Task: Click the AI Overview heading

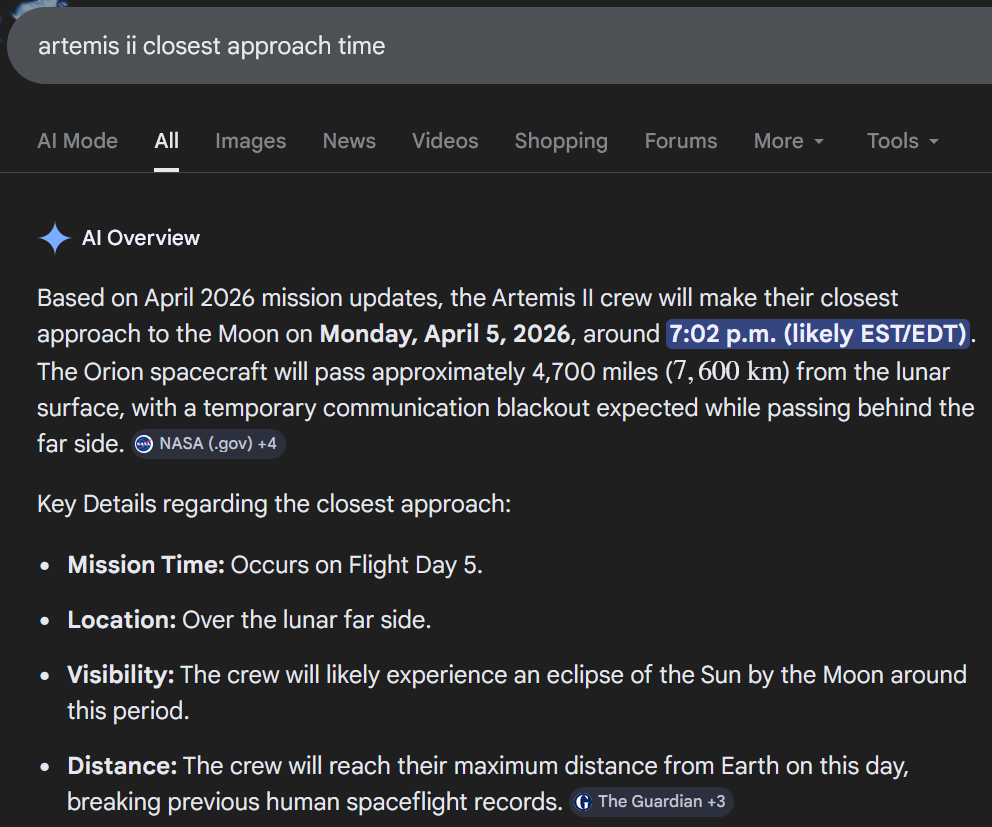Action: pos(140,238)
